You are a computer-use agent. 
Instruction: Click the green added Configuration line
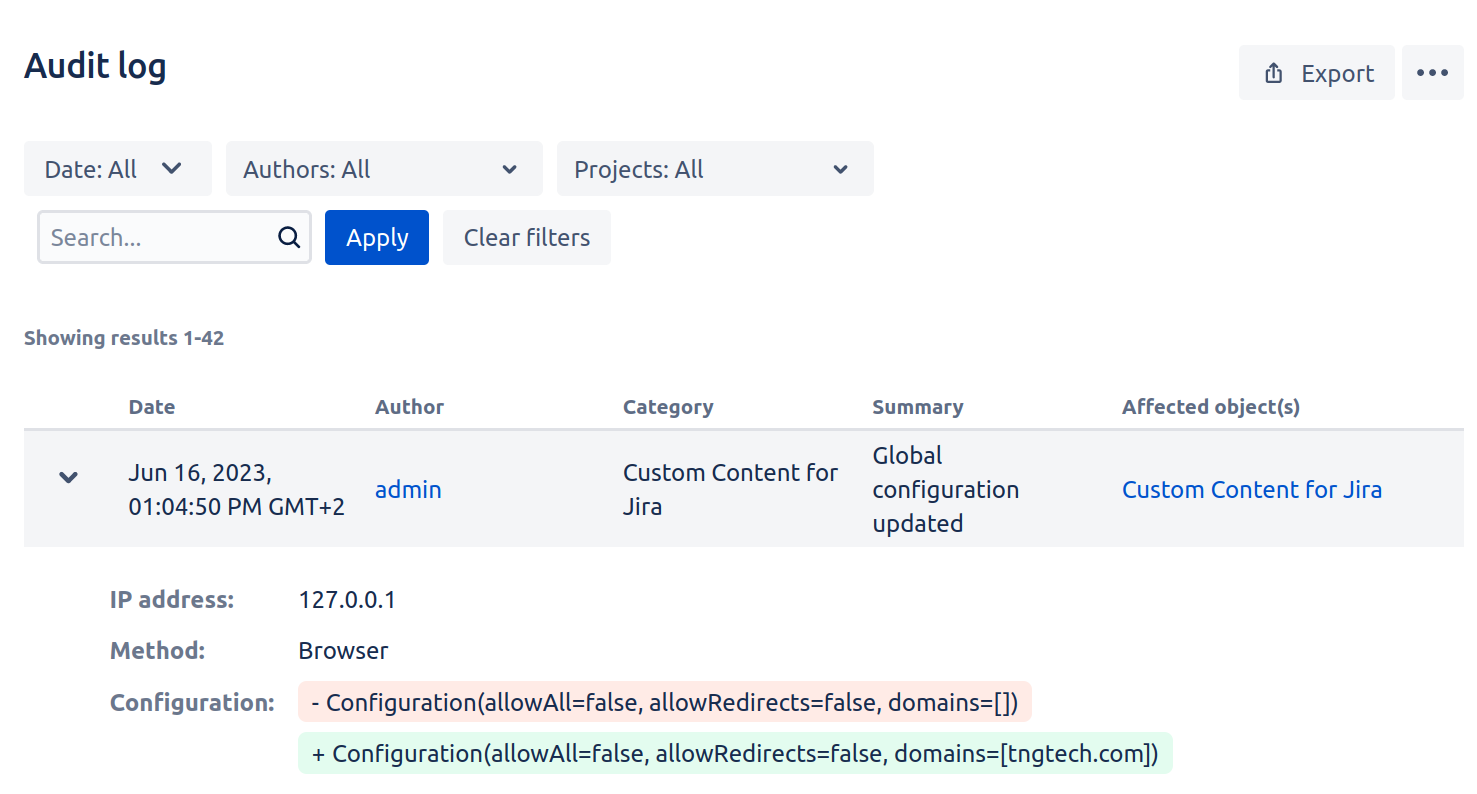(734, 753)
